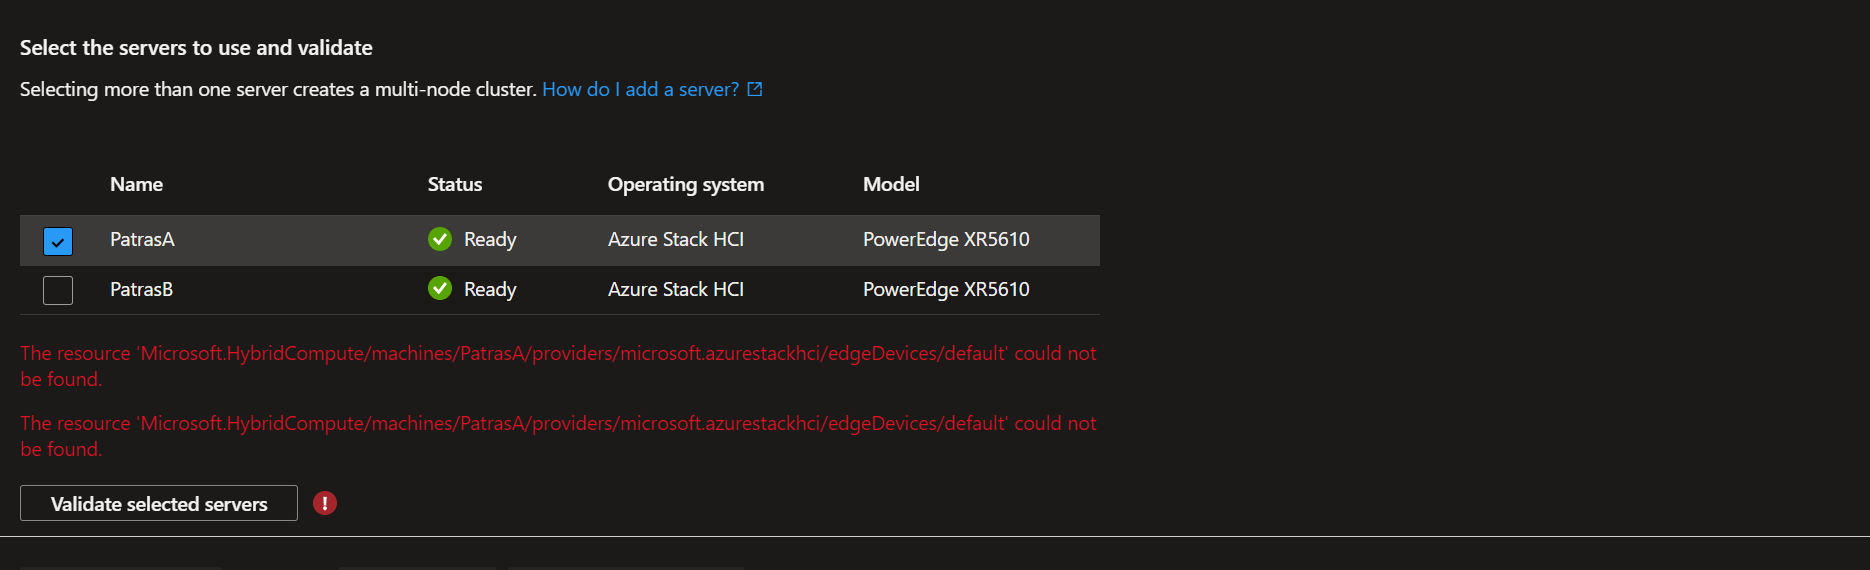
Task: Click Azure Stack HCI in PatrasB's row
Action: (x=676, y=289)
